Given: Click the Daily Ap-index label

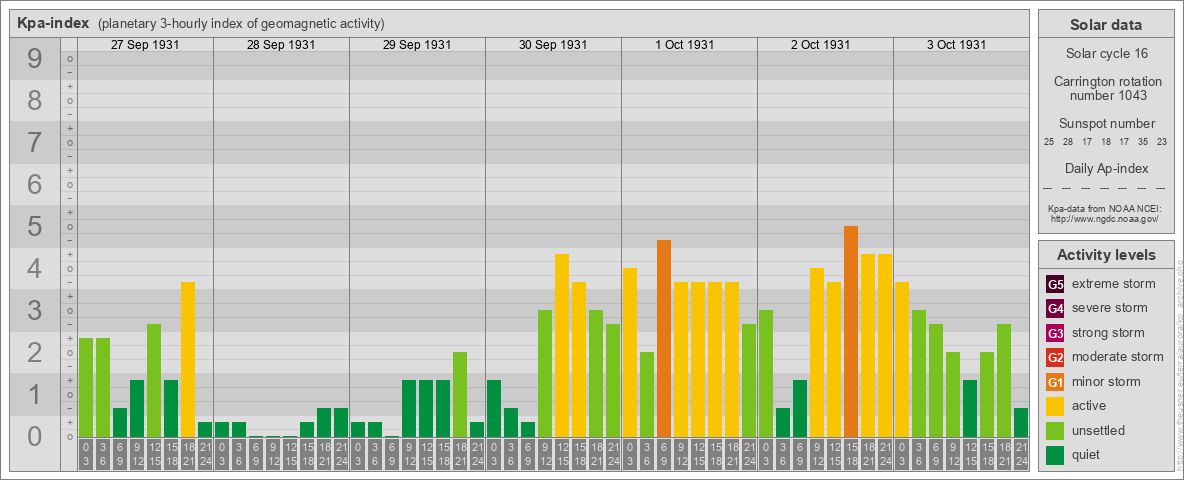Looking at the screenshot, I should (1106, 168).
